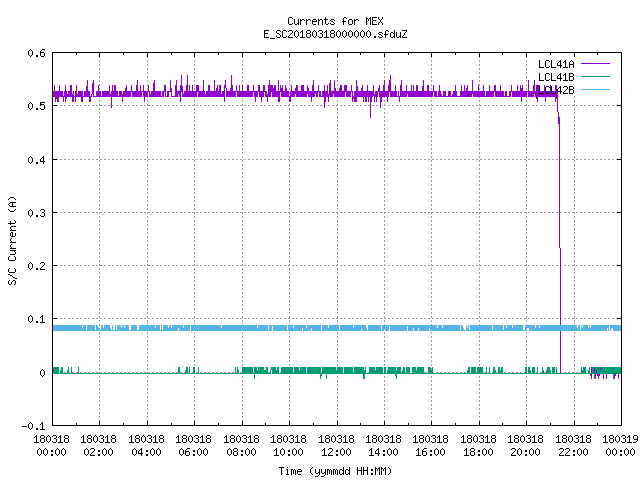Select the LCL41A legend label

[556, 64]
